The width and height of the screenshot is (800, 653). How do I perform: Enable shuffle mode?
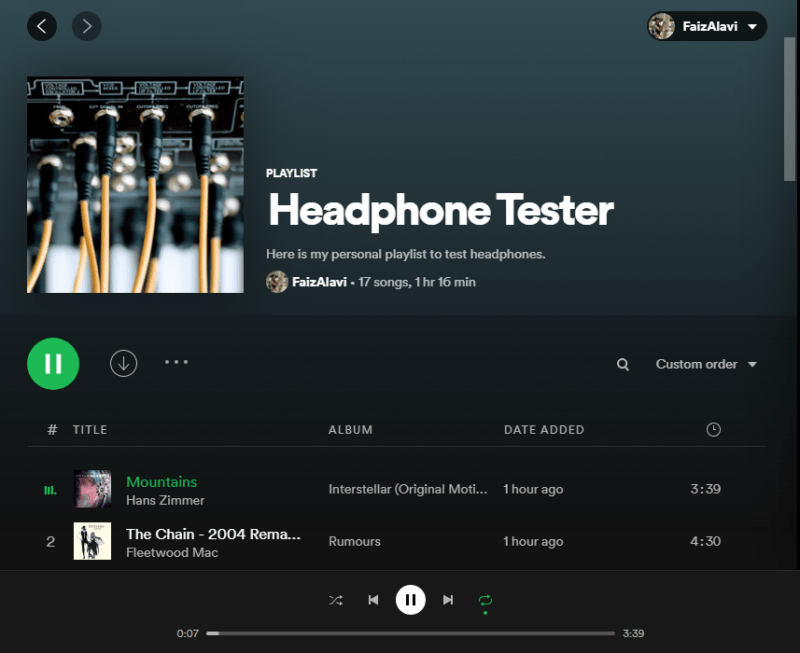tap(335, 600)
